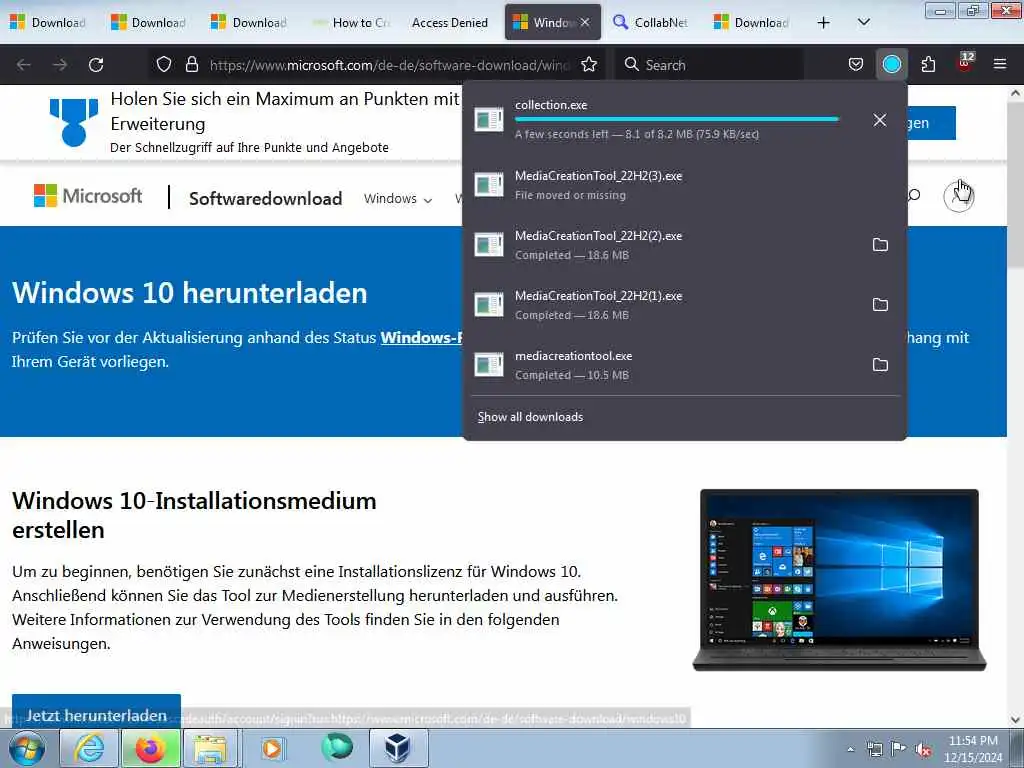
Task: Click the extension badge showing 12
Action: click(x=965, y=63)
